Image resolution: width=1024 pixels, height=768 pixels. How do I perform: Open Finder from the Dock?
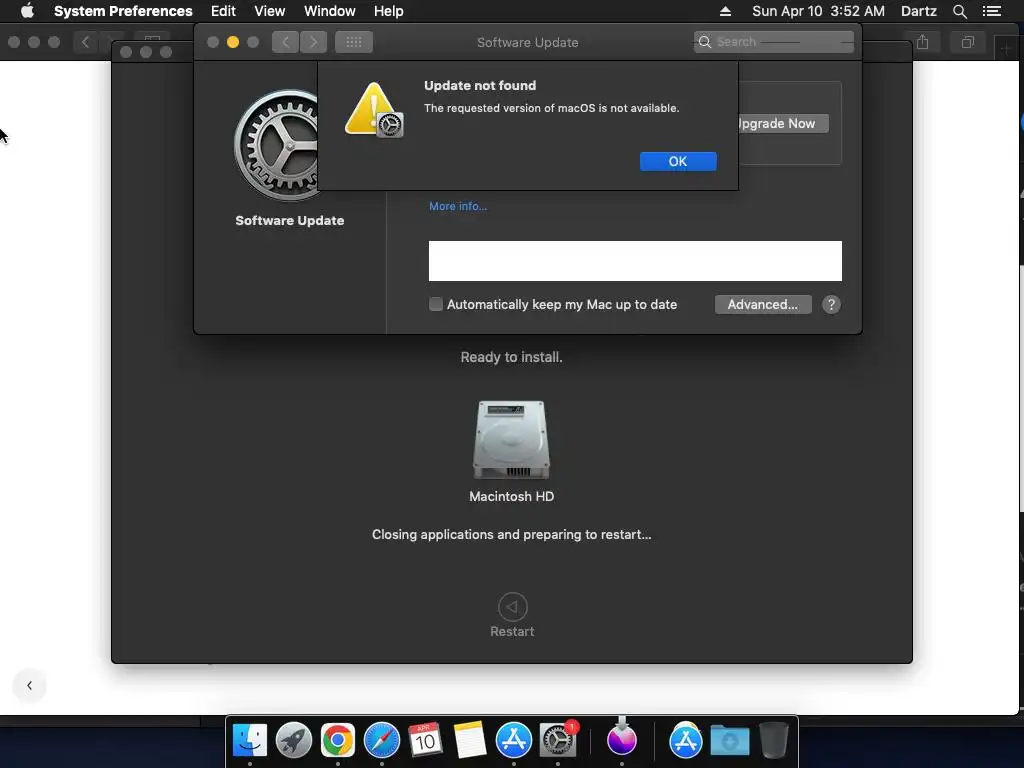(x=250, y=741)
